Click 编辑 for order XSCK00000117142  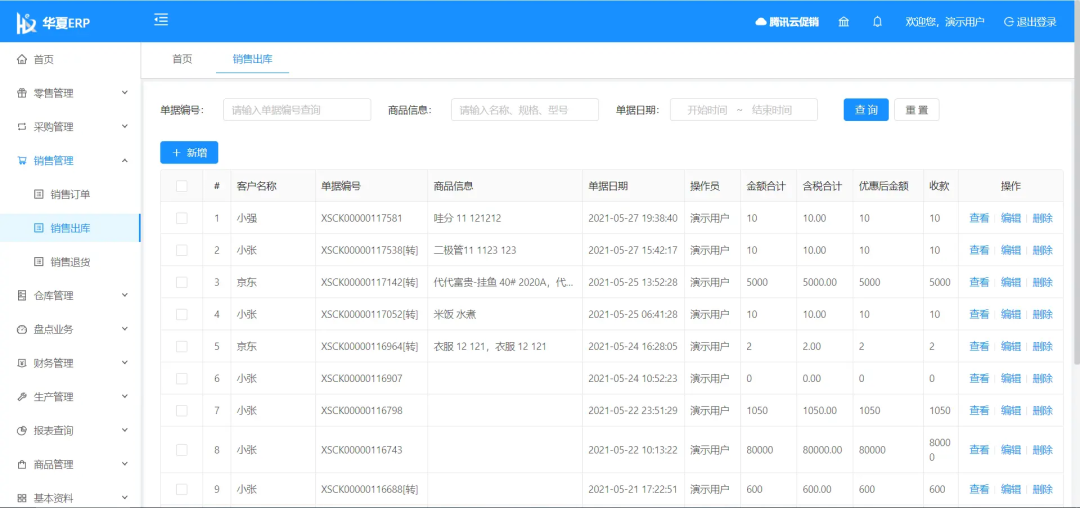point(1010,282)
